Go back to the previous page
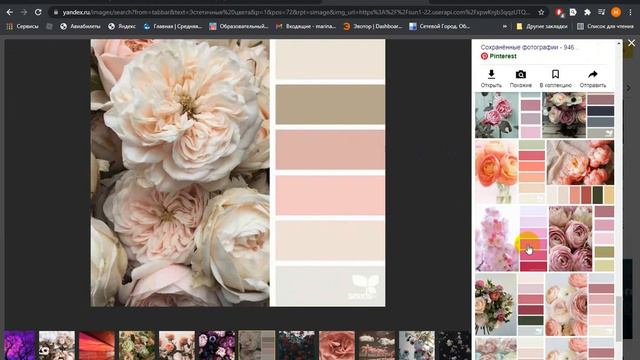Screen dimensions: 640x360 click(x=9, y=12)
